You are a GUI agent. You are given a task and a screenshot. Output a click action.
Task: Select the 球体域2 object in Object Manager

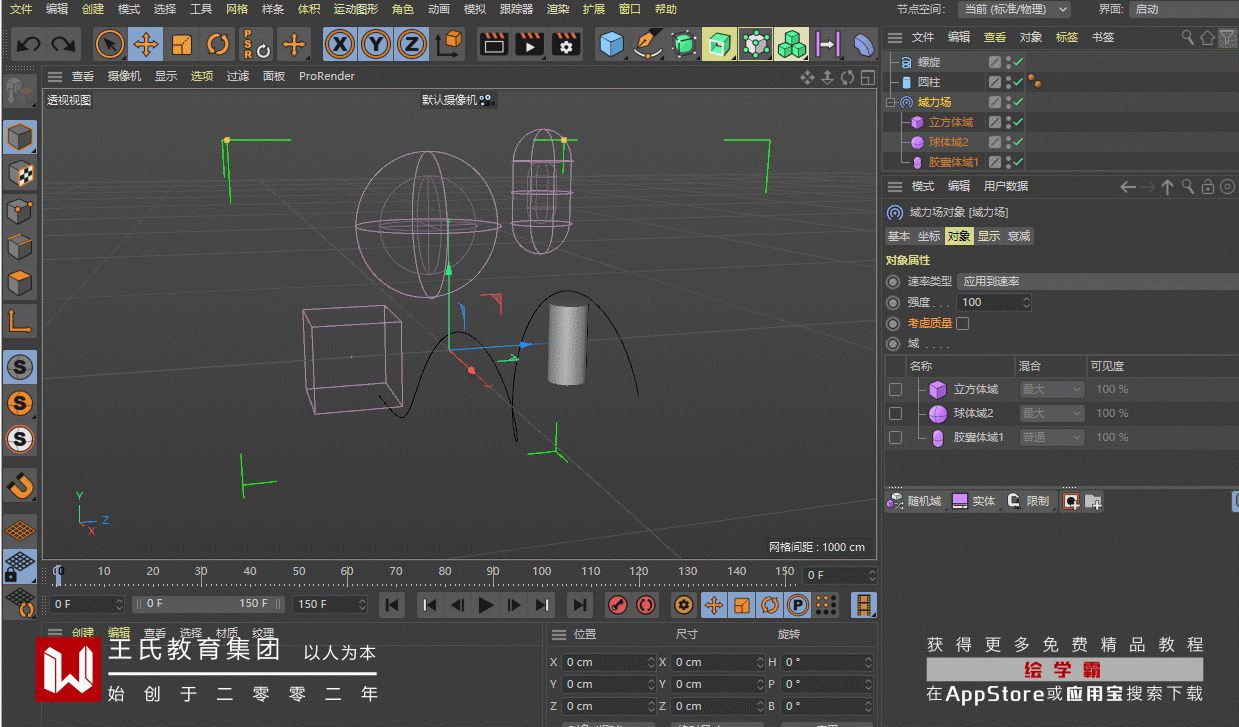coord(948,142)
